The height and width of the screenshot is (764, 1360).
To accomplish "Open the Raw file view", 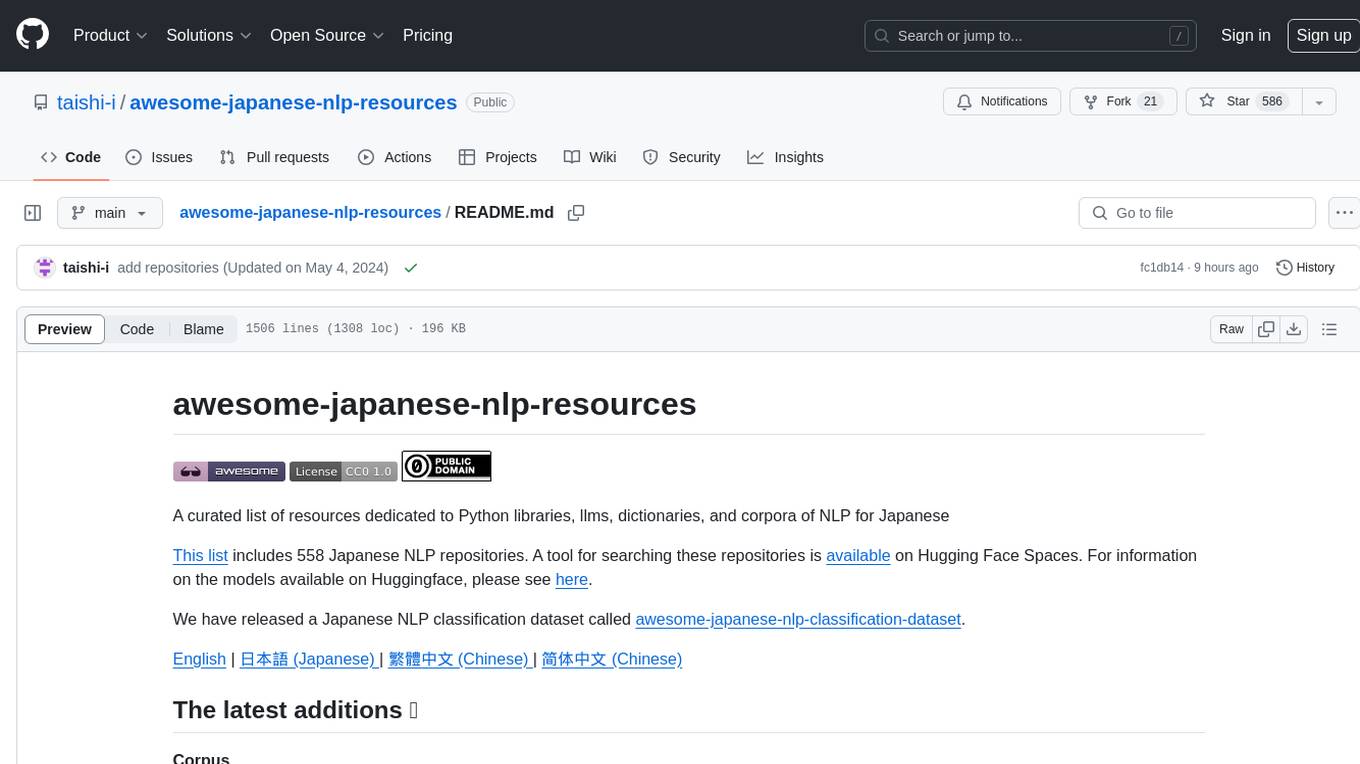I will click(x=1231, y=329).
